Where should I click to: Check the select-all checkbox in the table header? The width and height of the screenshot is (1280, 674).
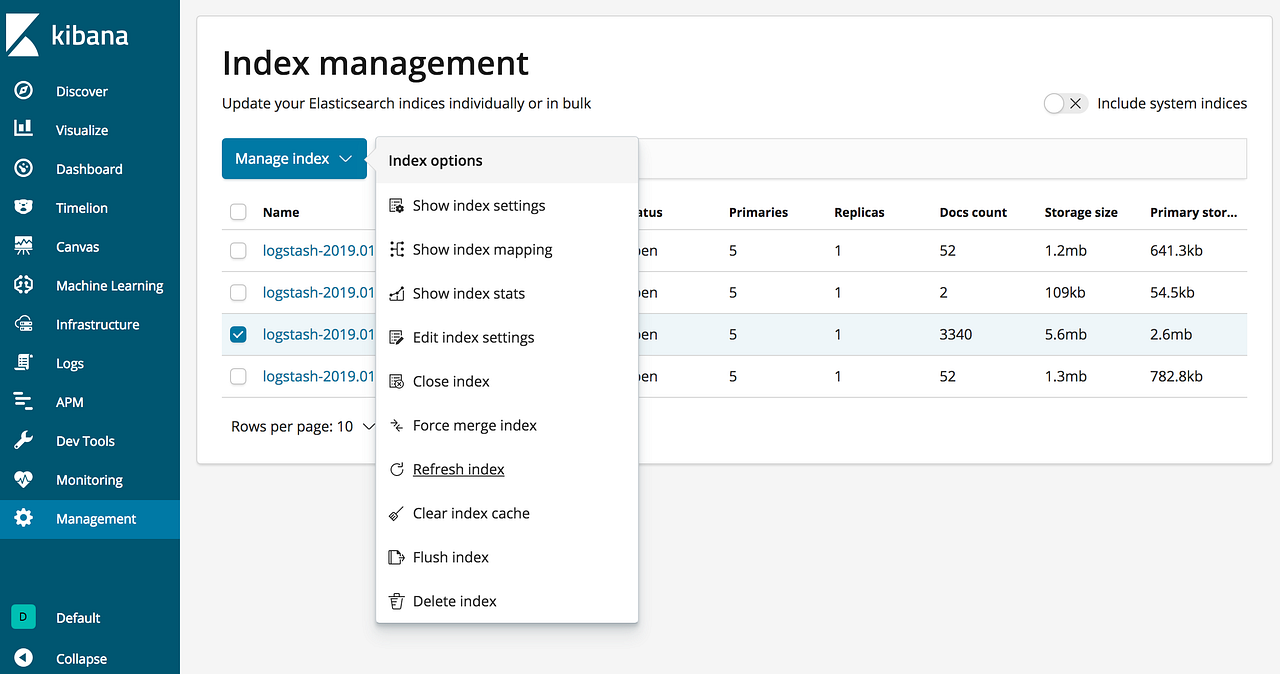[238, 212]
